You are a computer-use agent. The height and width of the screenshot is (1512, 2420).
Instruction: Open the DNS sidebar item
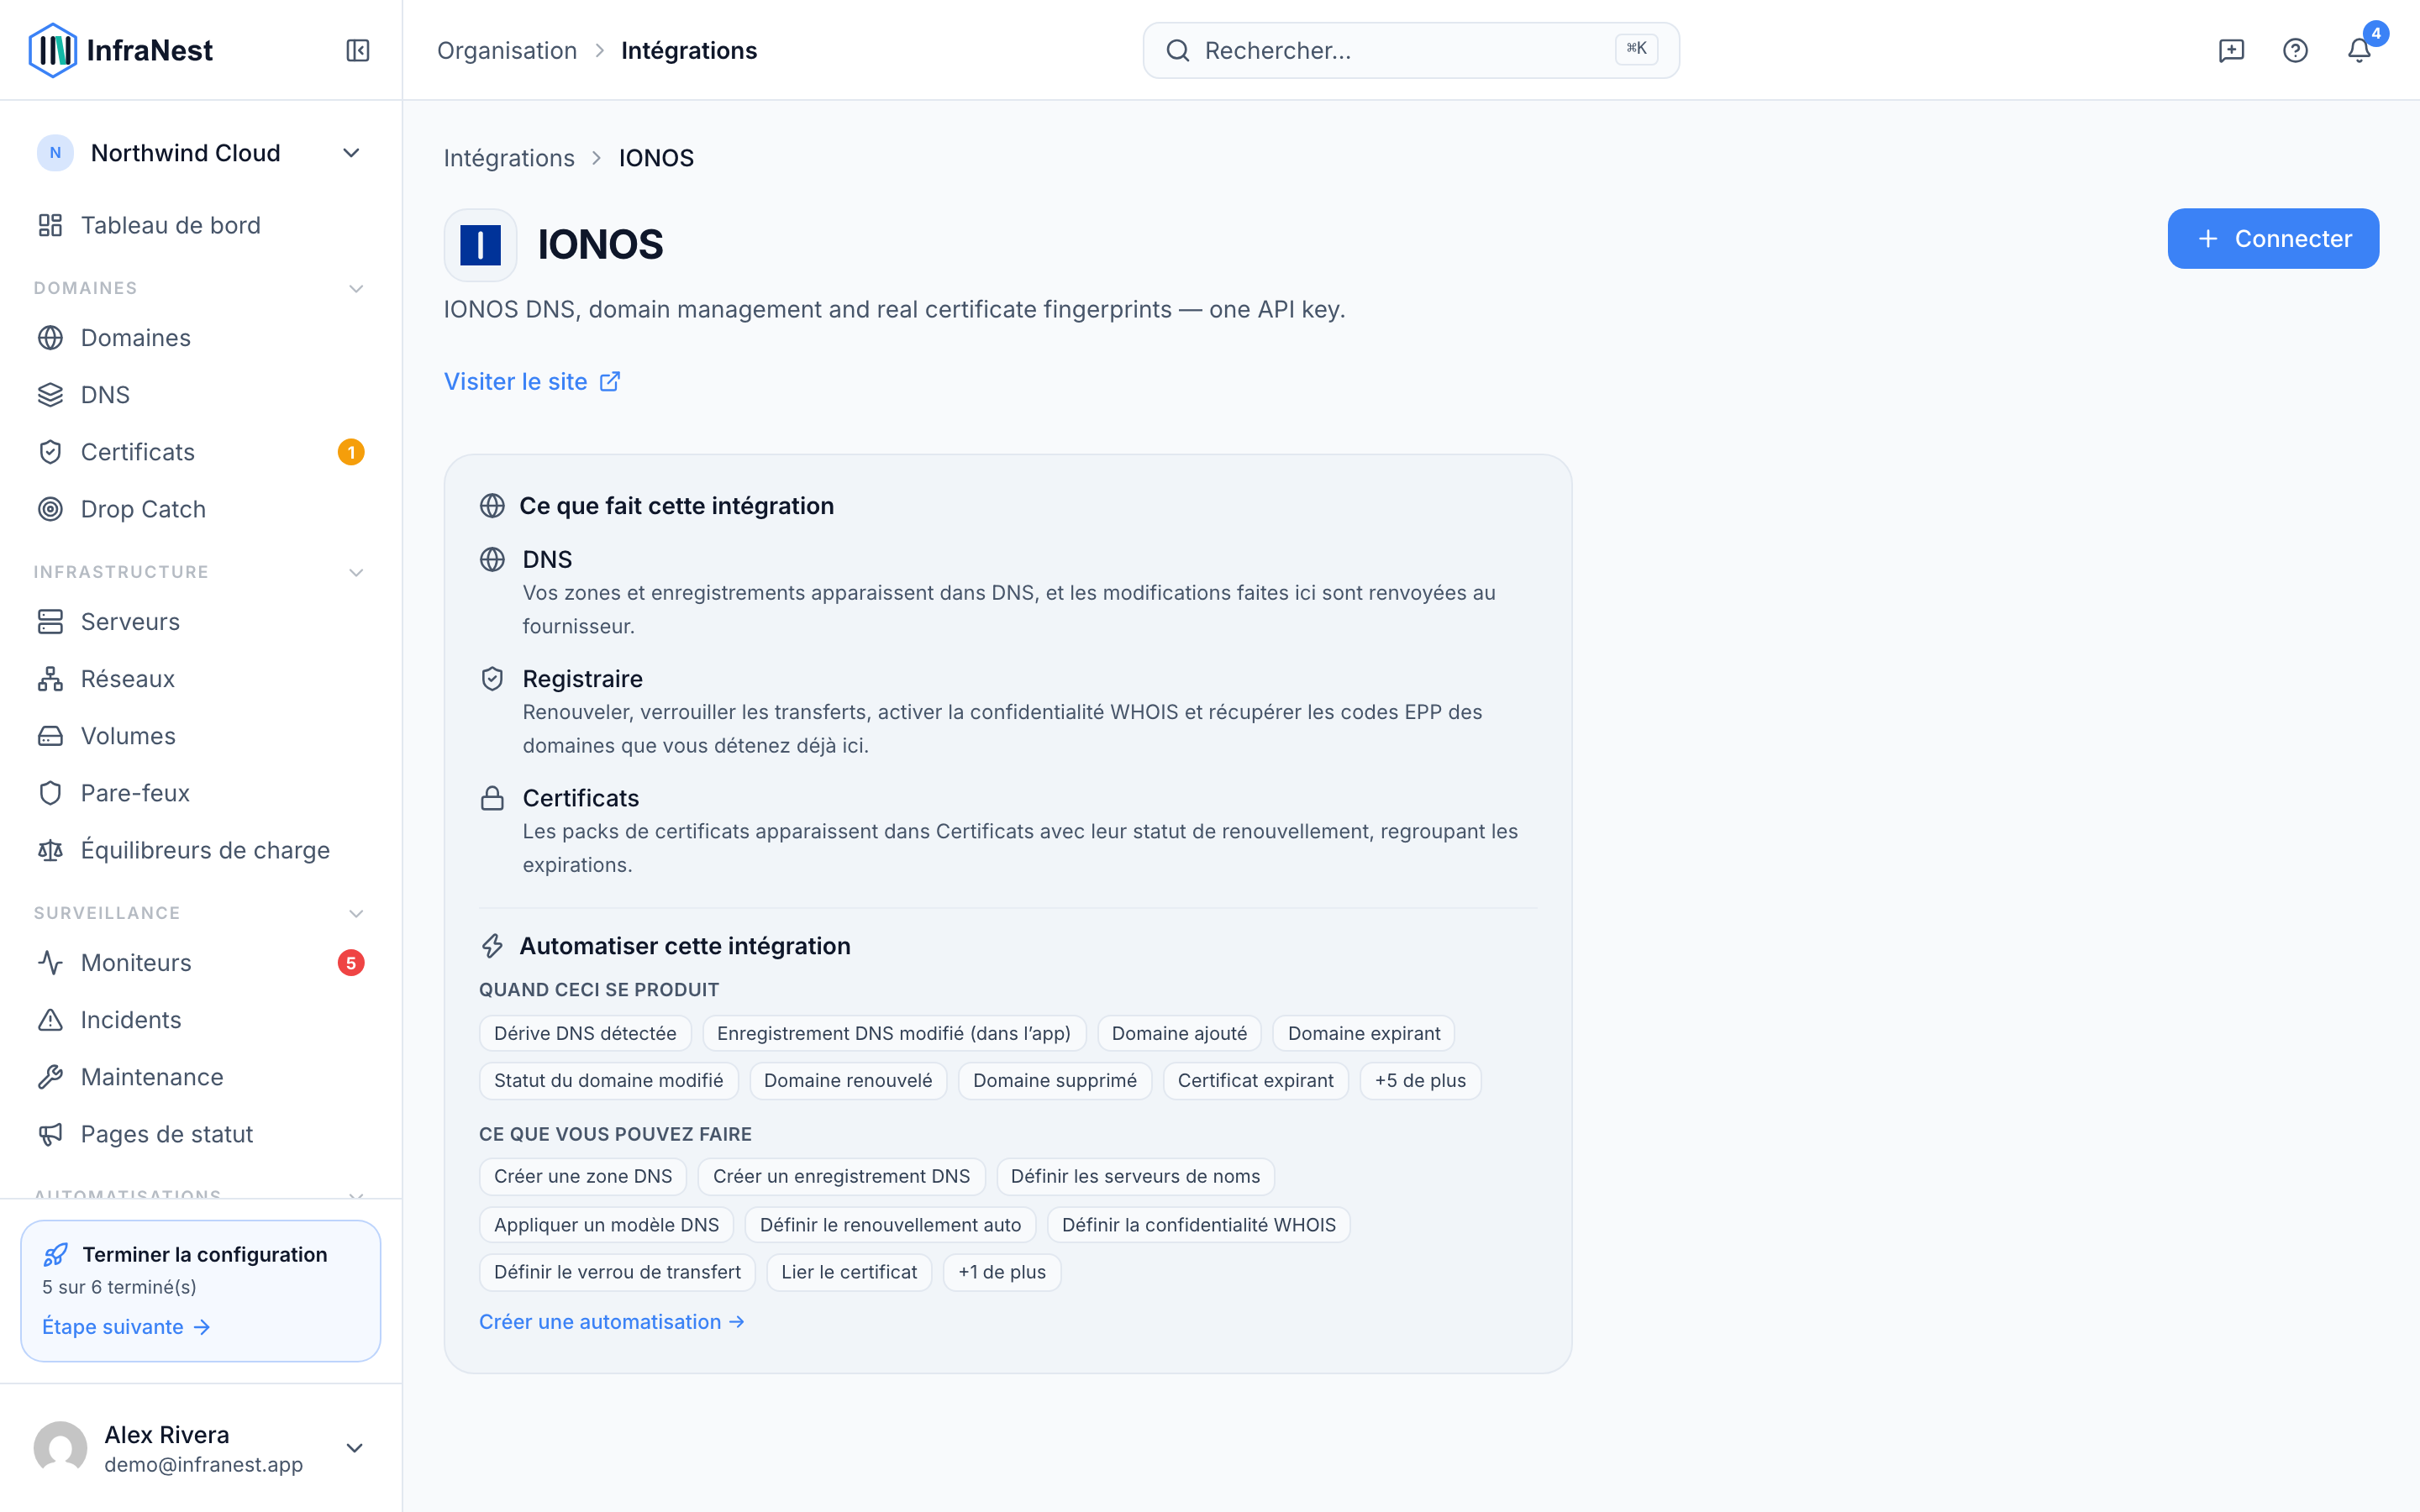pyautogui.click(x=200, y=395)
